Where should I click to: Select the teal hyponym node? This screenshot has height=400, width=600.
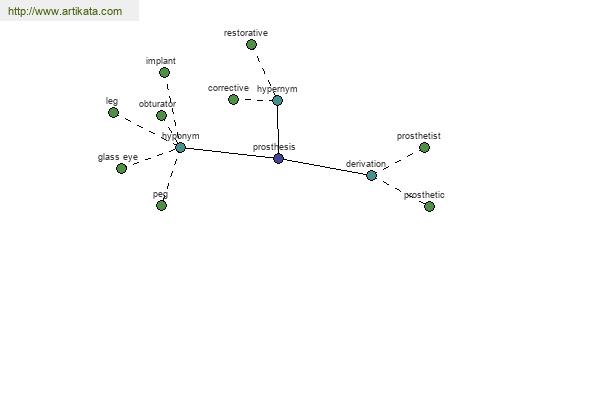tap(180, 147)
